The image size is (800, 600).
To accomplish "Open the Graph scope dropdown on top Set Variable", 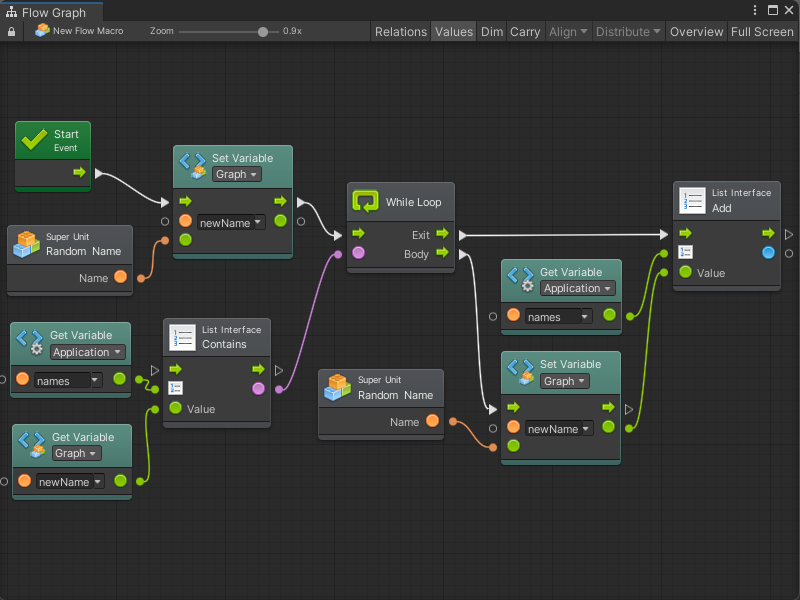I will tap(237, 174).
